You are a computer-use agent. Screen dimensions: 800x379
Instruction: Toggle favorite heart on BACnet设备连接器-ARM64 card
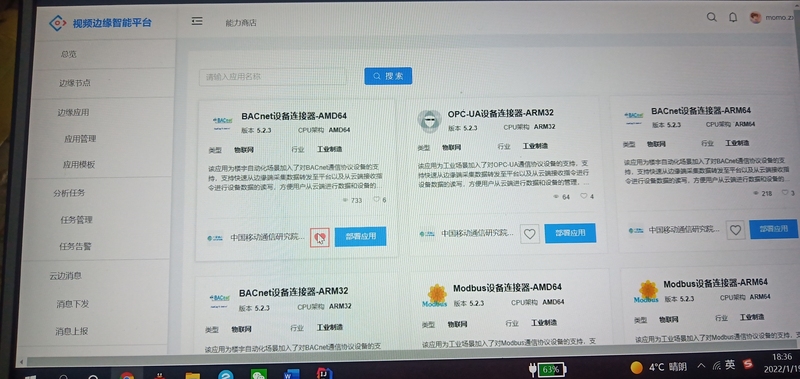coord(735,230)
